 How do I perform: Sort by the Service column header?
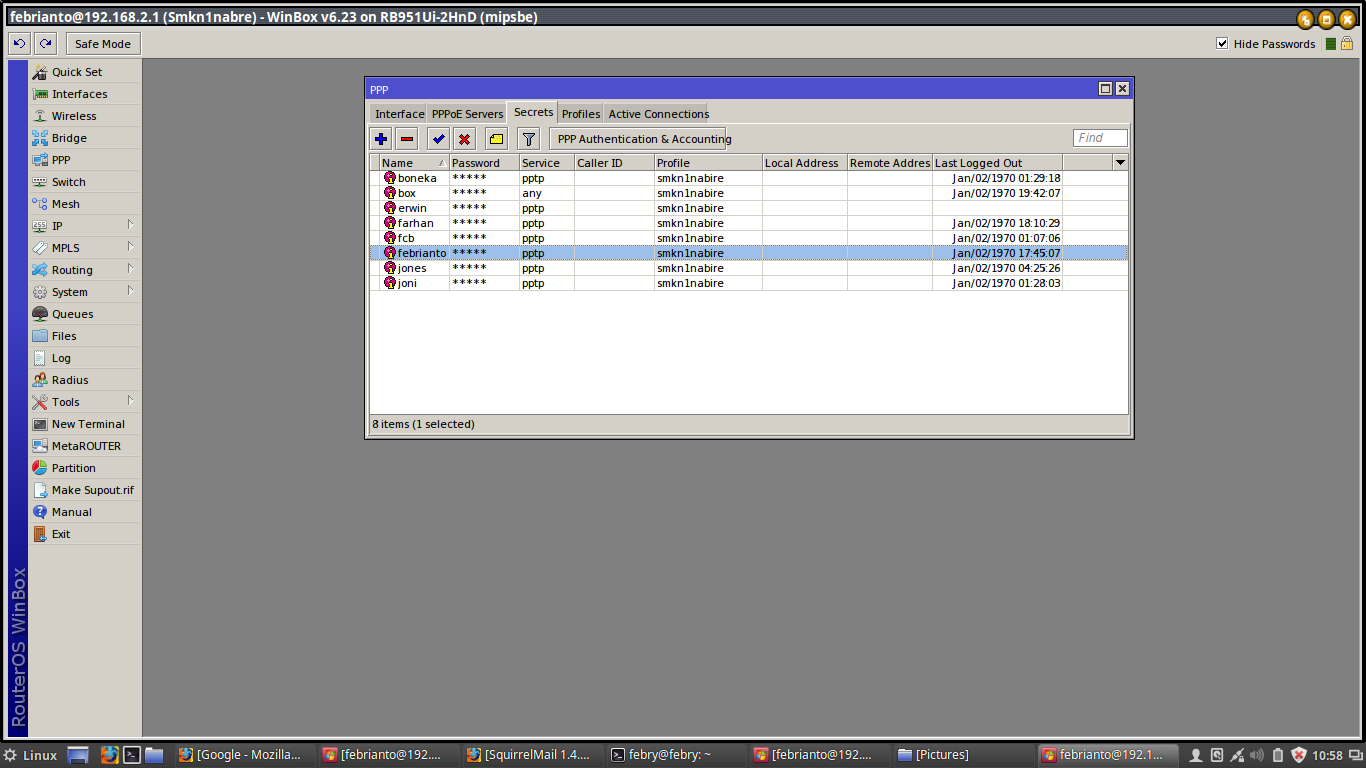pyautogui.click(x=546, y=163)
